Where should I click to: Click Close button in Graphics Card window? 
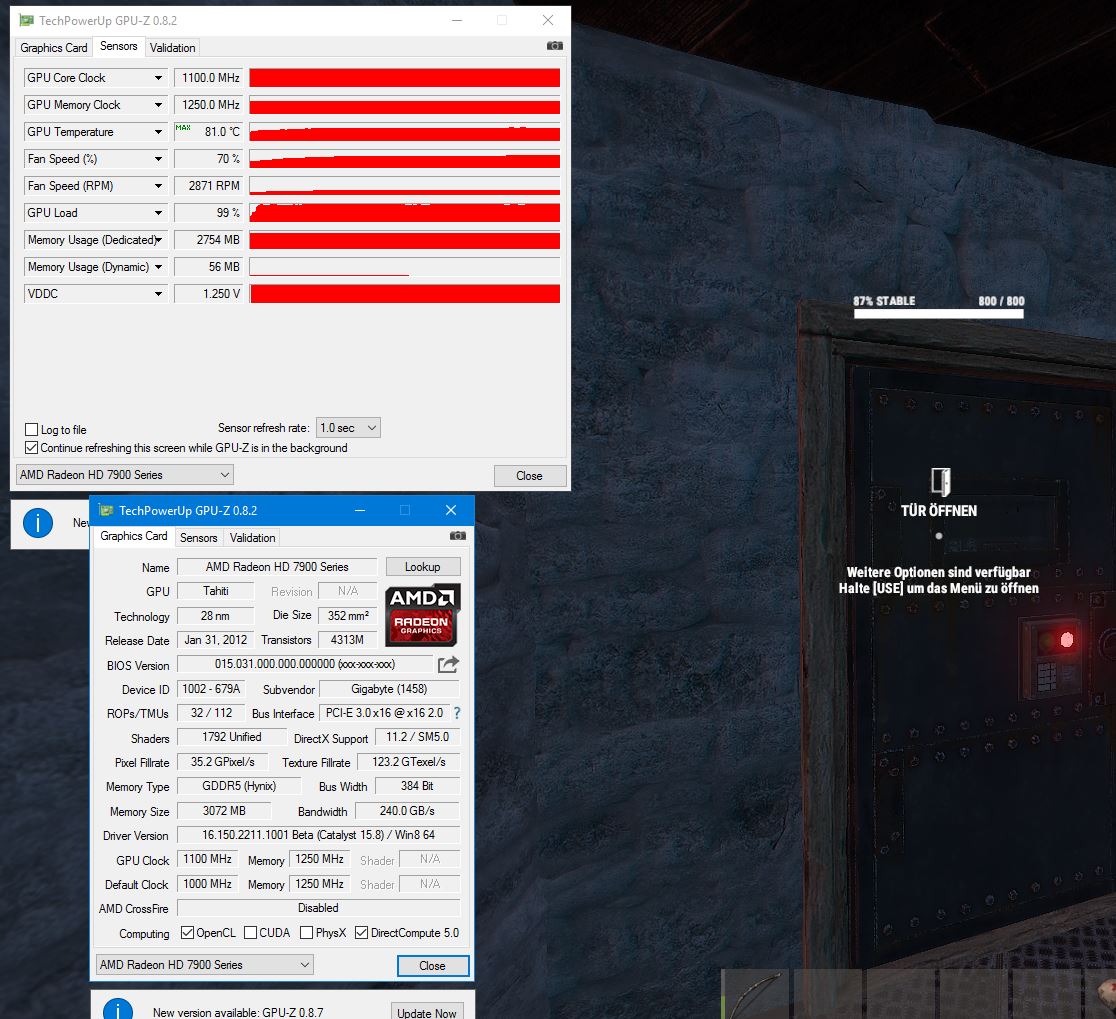pos(433,966)
